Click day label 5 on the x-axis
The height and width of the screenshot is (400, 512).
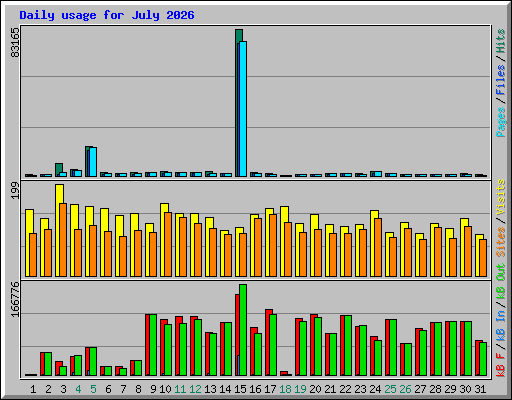[x=93, y=389]
